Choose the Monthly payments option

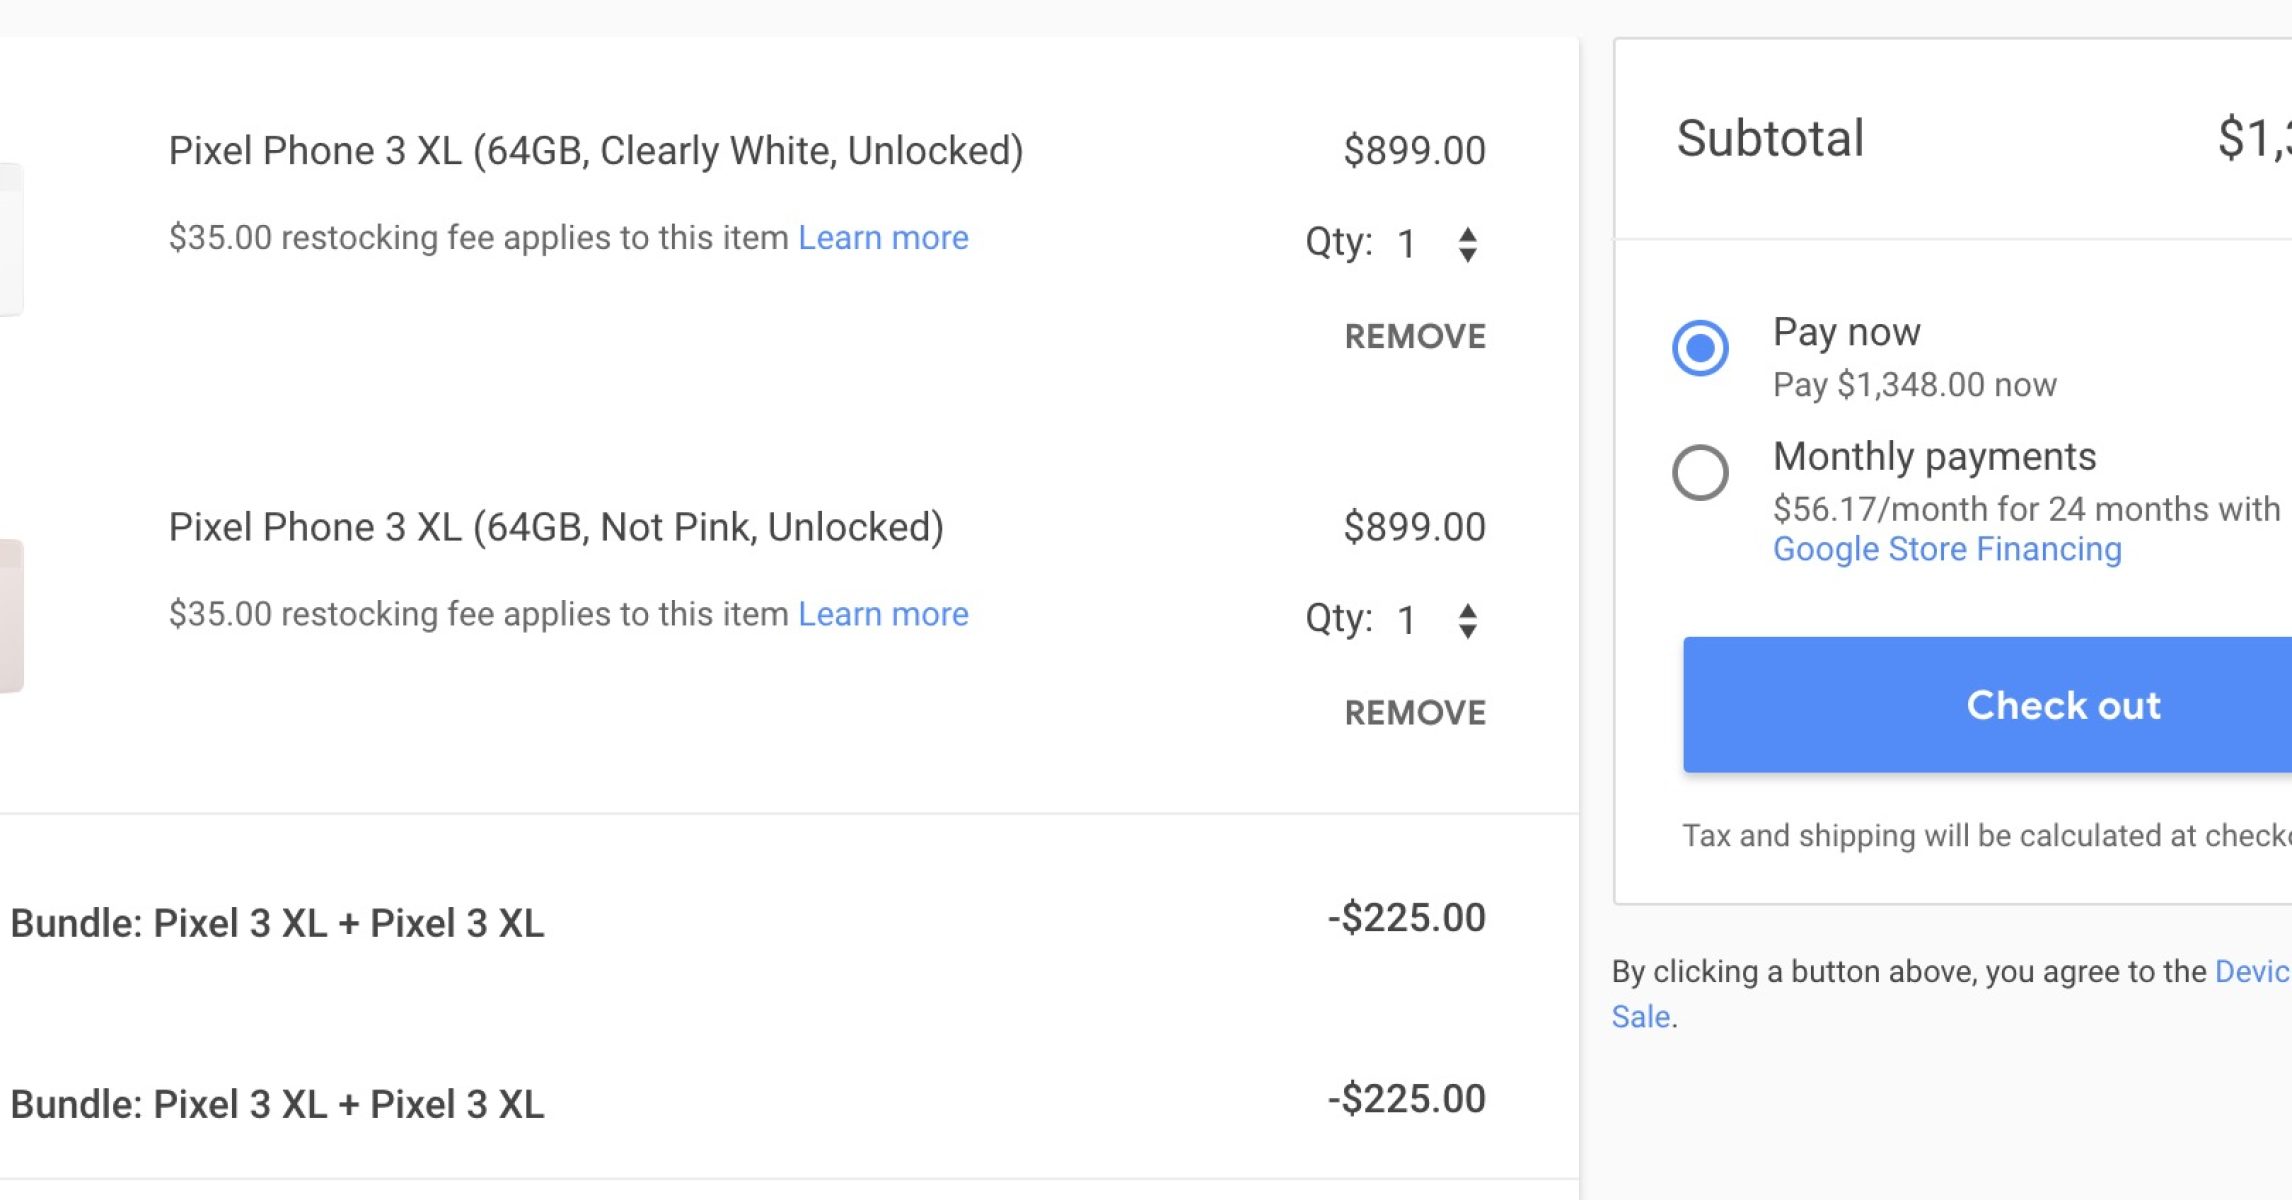(1700, 472)
